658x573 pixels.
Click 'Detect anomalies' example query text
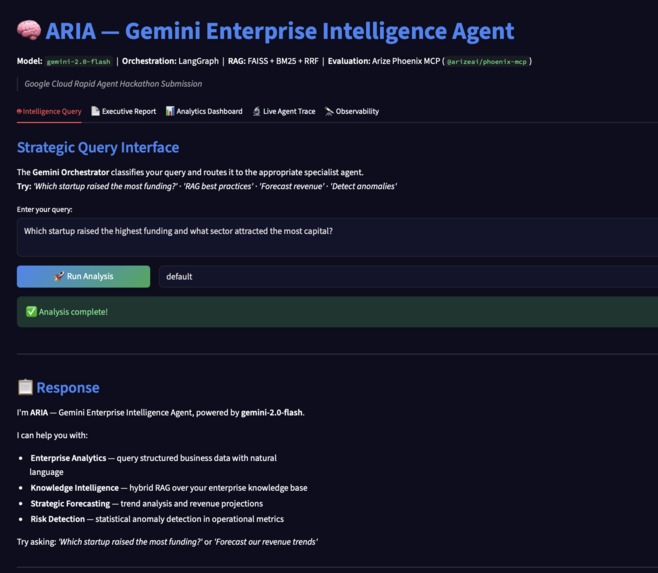tap(363, 186)
